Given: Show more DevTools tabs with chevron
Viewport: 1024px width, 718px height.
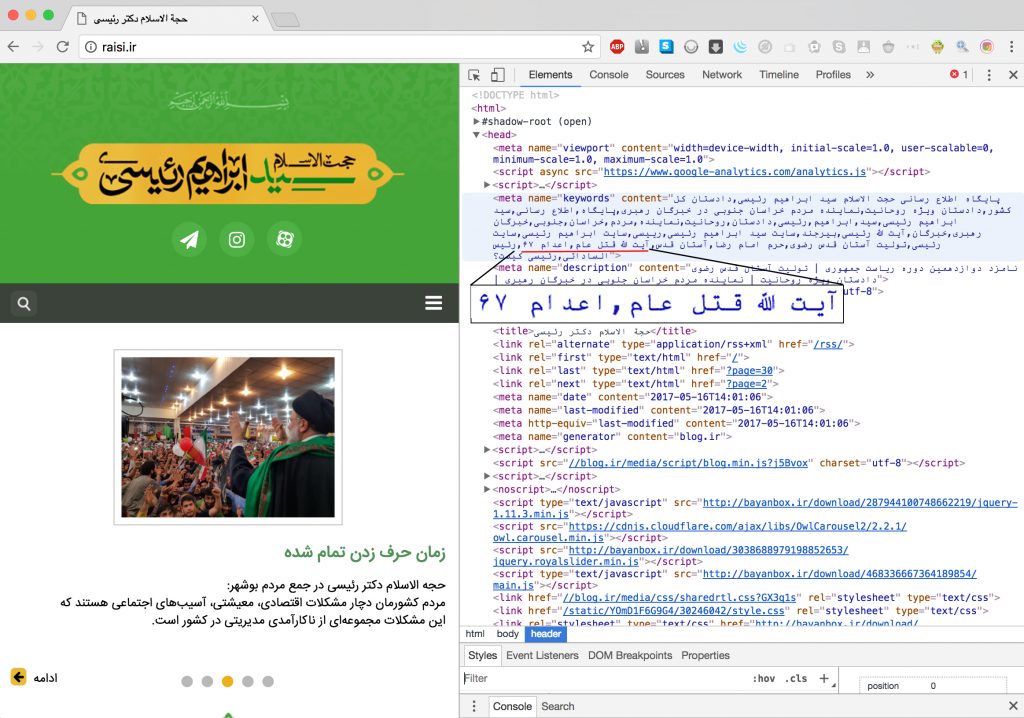Looking at the screenshot, I should [870, 75].
